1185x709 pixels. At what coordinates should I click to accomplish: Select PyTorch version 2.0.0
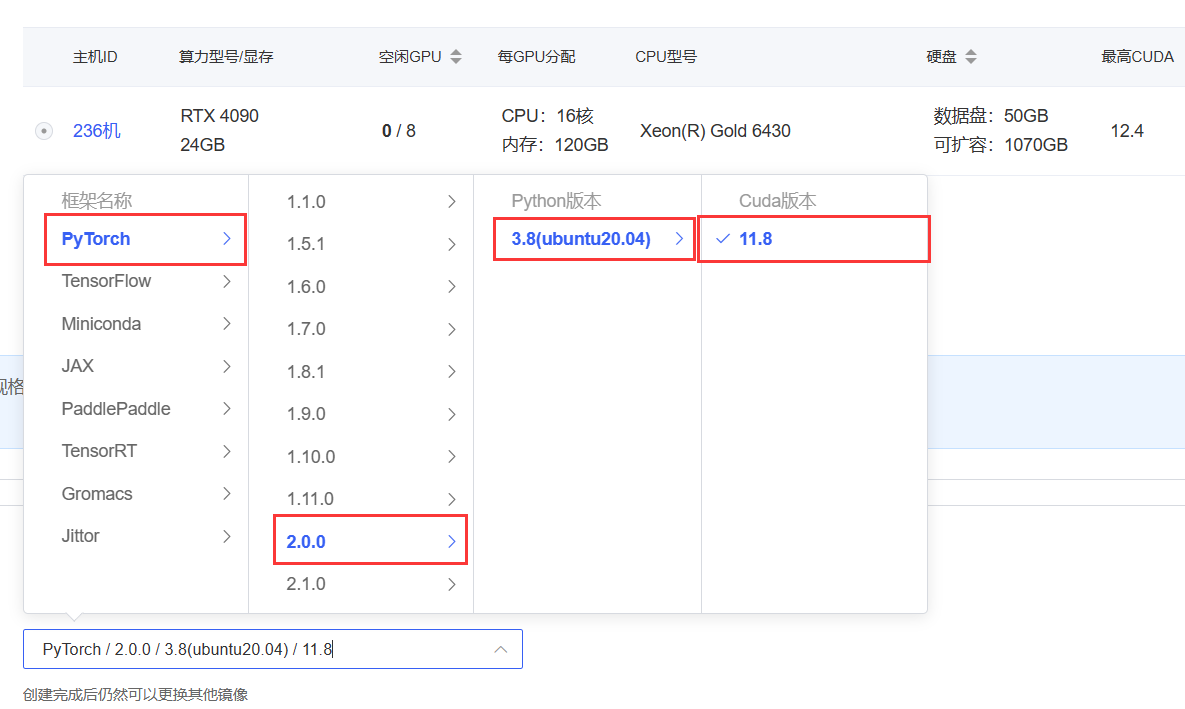pos(306,542)
